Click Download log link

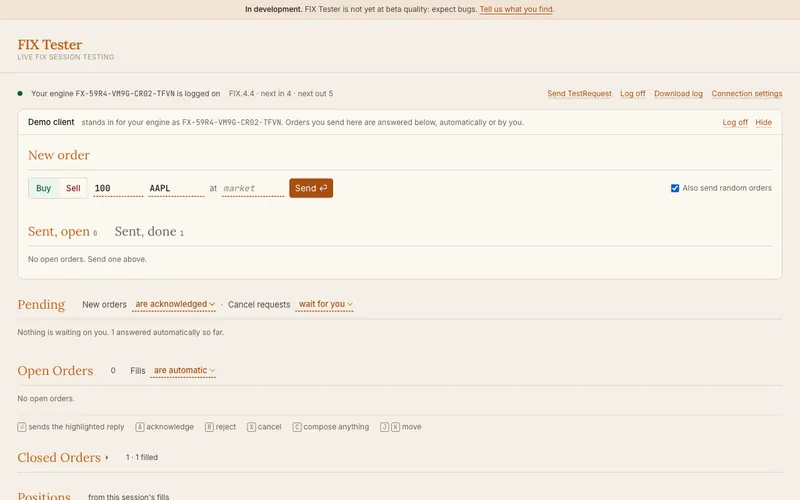tap(679, 93)
